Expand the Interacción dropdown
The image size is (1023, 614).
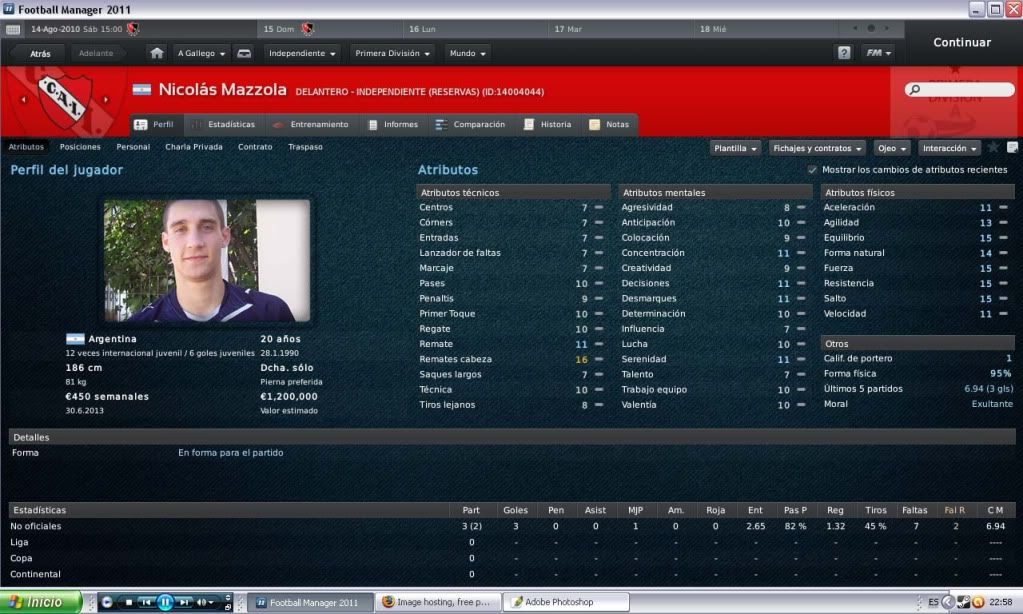(949, 148)
